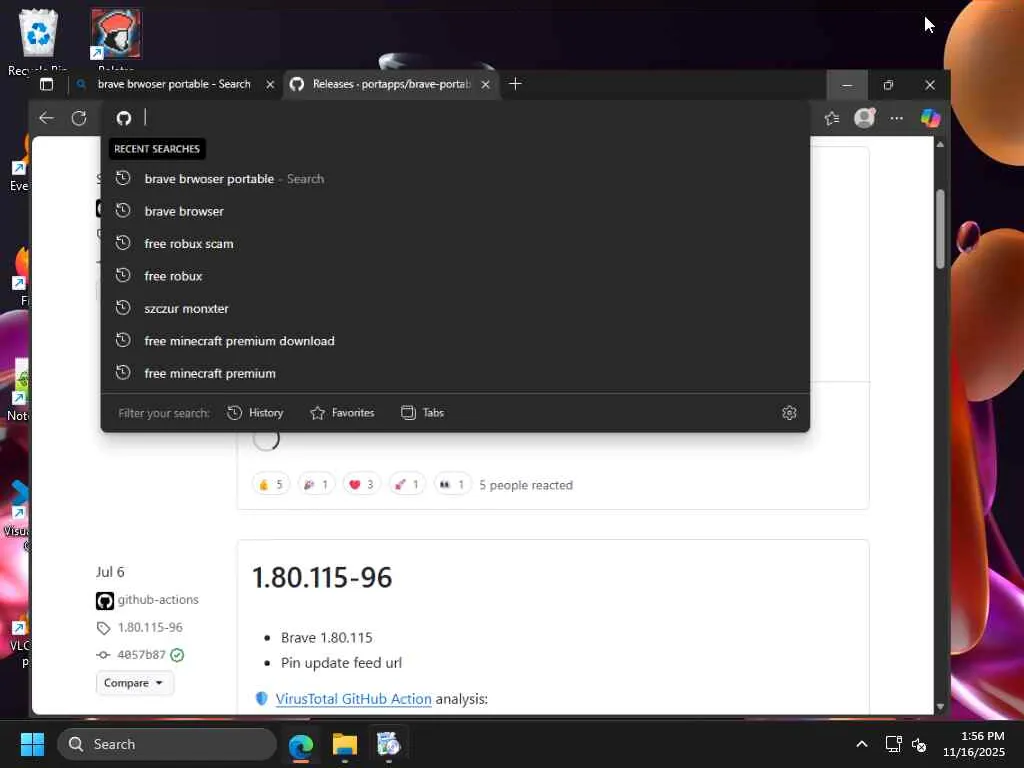Click the GitHub site icon in address bar

pos(123,118)
